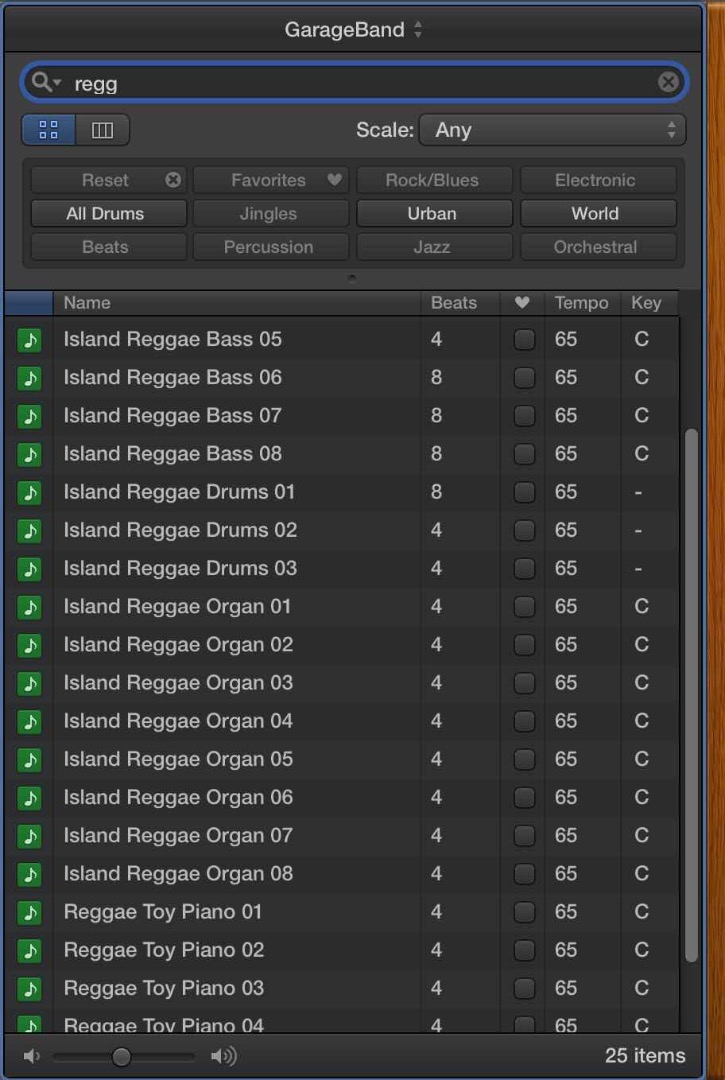
Task: Click the Urban keyword button
Action: click(x=434, y=214)
